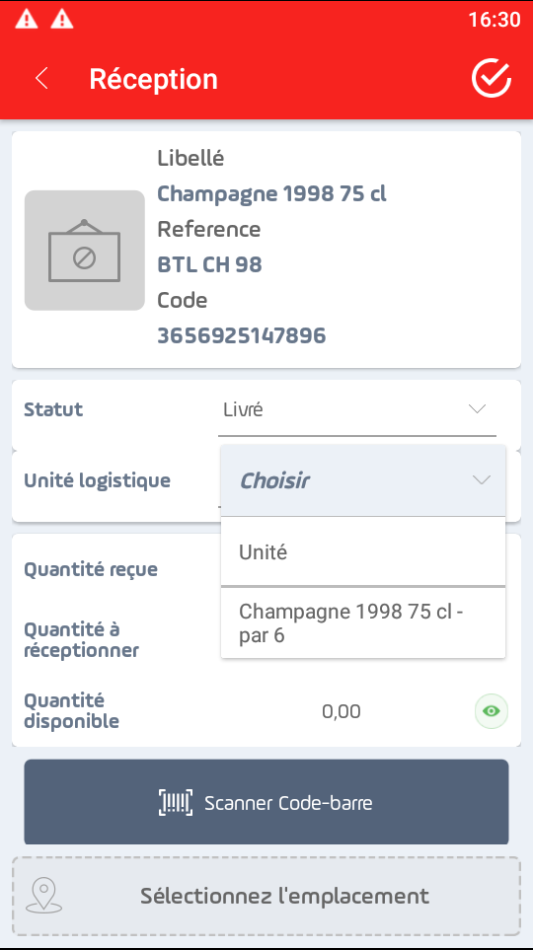Tap the second warning triangle in status bar
This screenshot has width=533, height=950.
click(x=62, y=19)
